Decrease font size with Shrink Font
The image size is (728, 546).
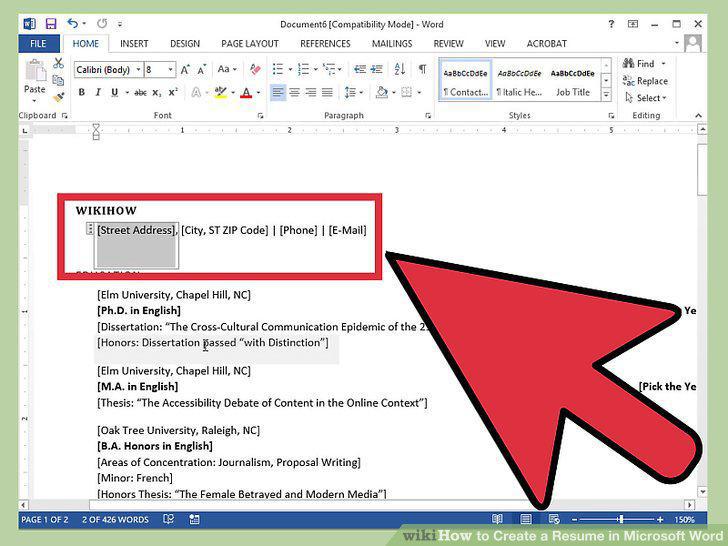coord(202,70)
